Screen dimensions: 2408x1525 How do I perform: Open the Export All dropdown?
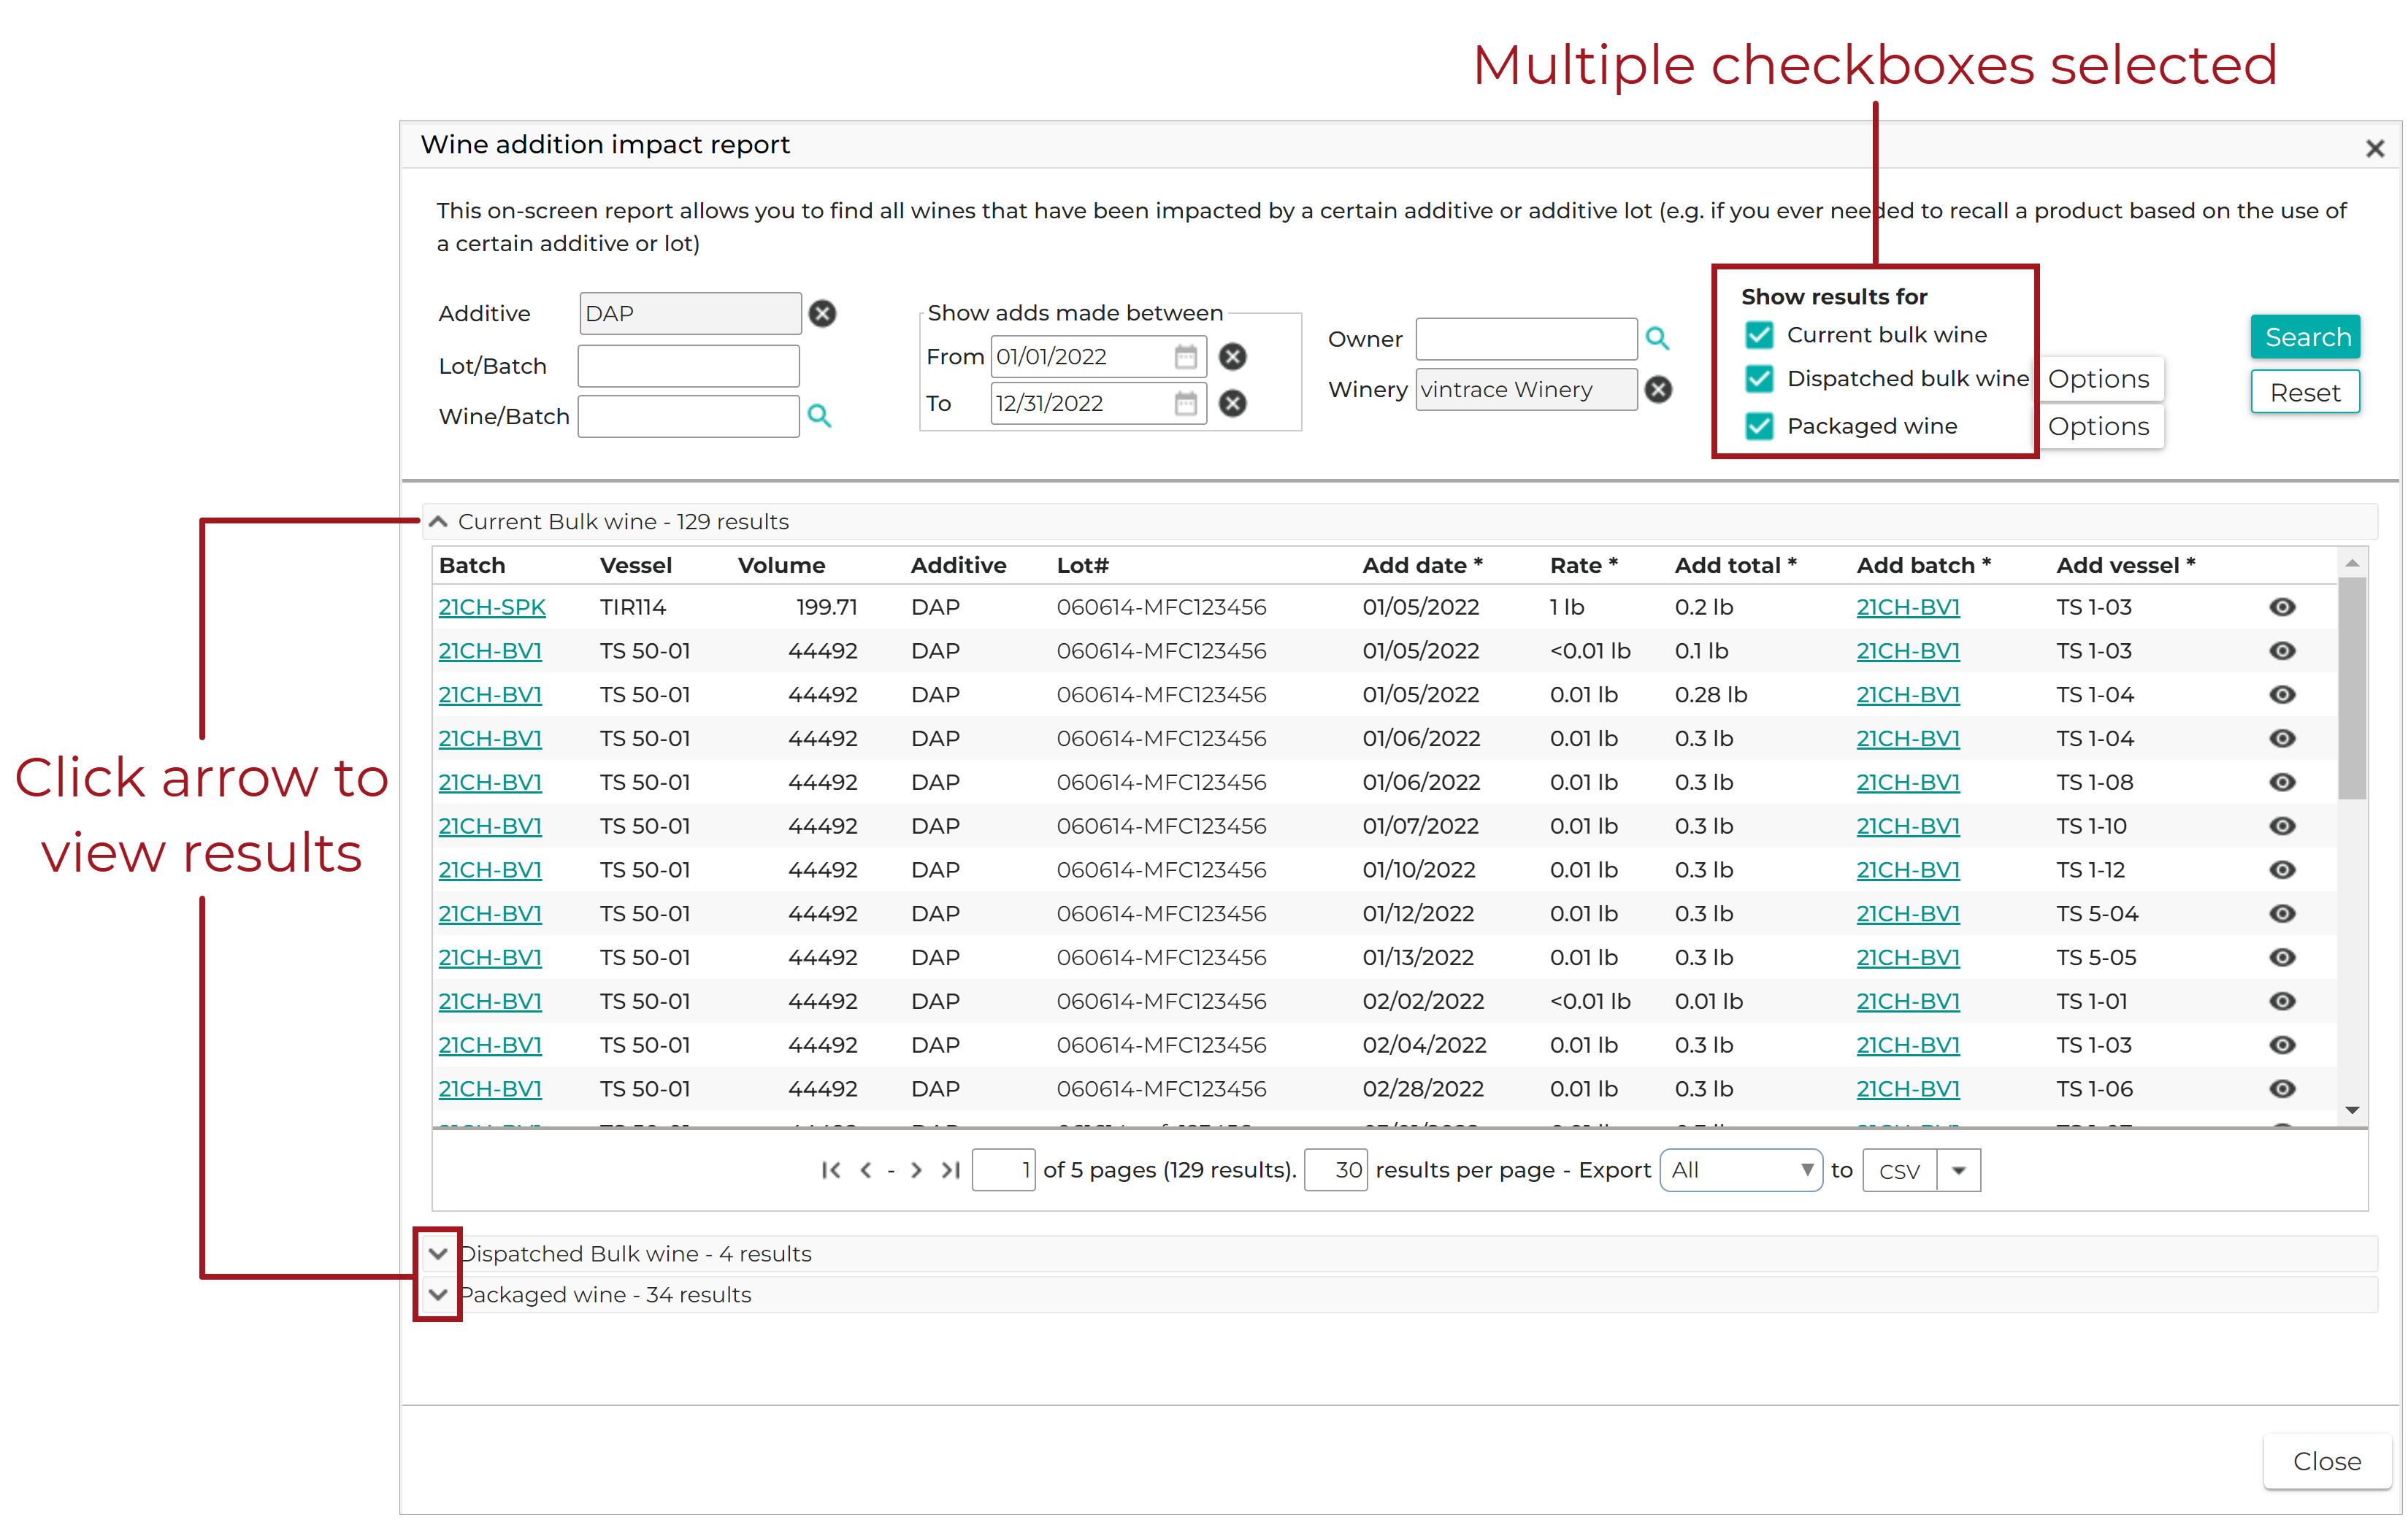1741,1170
